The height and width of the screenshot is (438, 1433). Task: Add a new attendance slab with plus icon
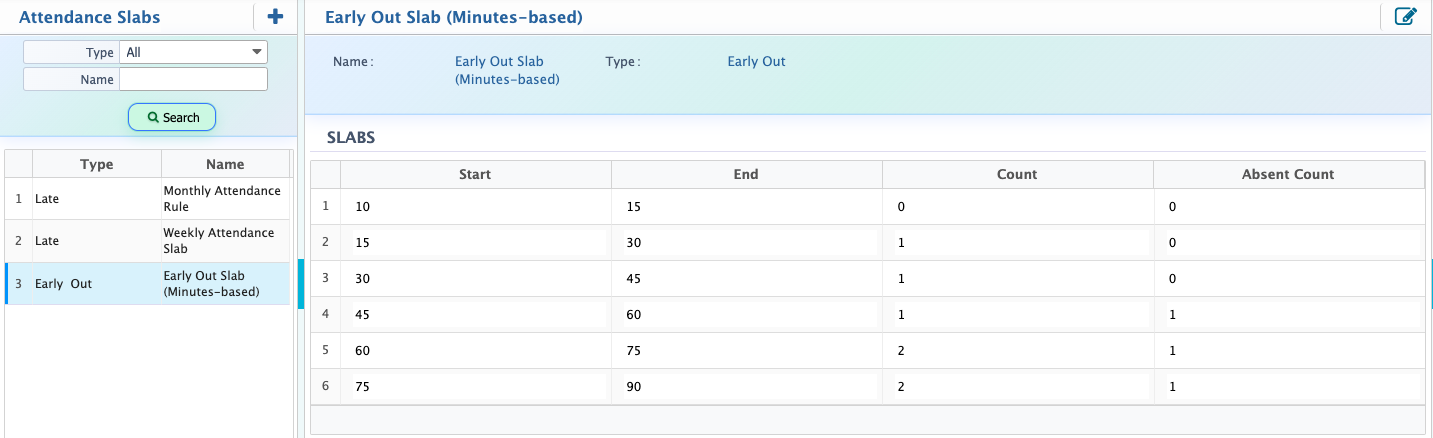pyautogui.click(x=276, y=16)
